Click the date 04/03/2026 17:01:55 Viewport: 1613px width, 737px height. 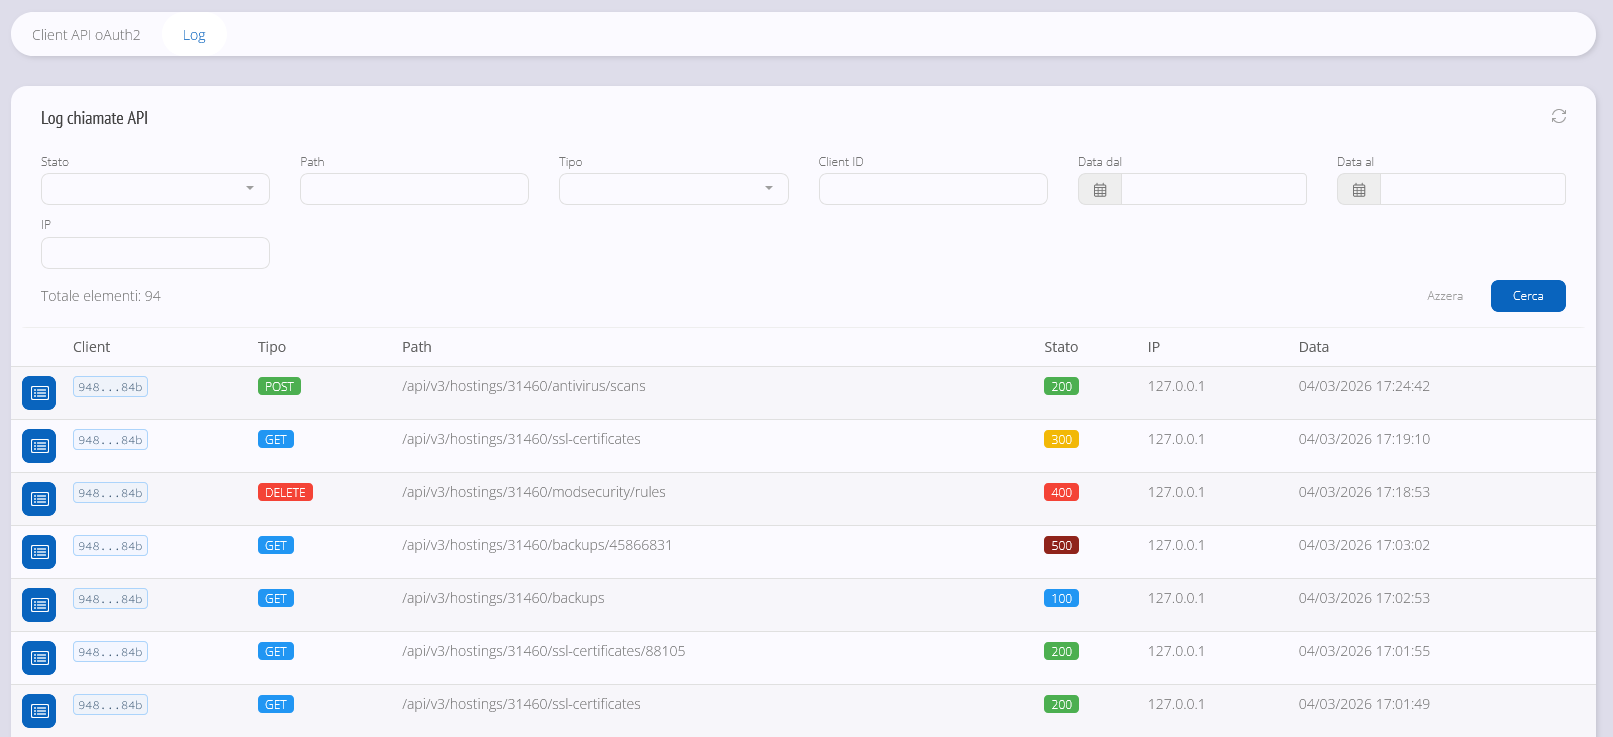1364,651
